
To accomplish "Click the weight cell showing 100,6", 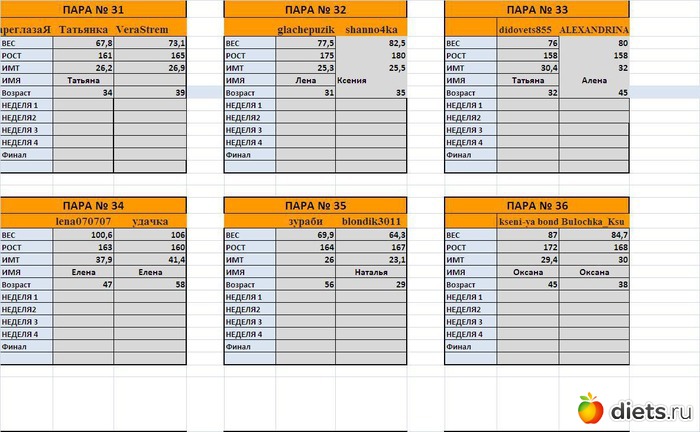I will 84,234.
